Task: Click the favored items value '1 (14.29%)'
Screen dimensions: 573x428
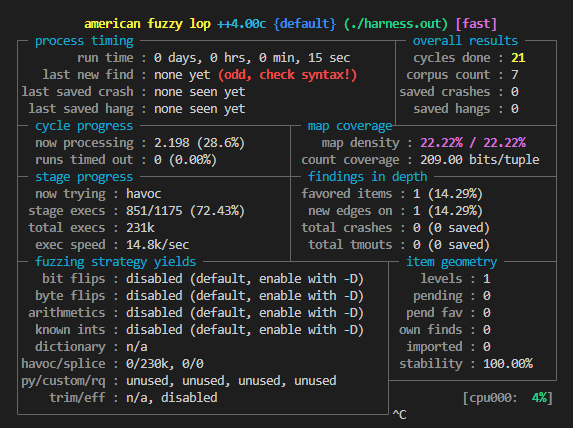Action: (448, 194)
